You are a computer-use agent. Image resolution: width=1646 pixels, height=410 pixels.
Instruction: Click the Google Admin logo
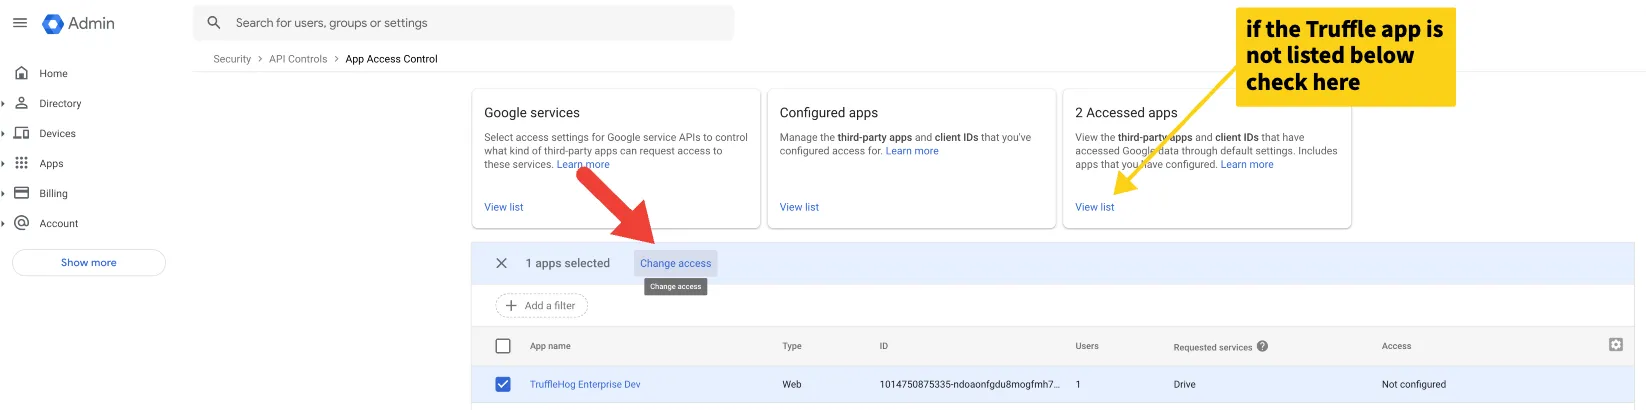pos(78,23)
